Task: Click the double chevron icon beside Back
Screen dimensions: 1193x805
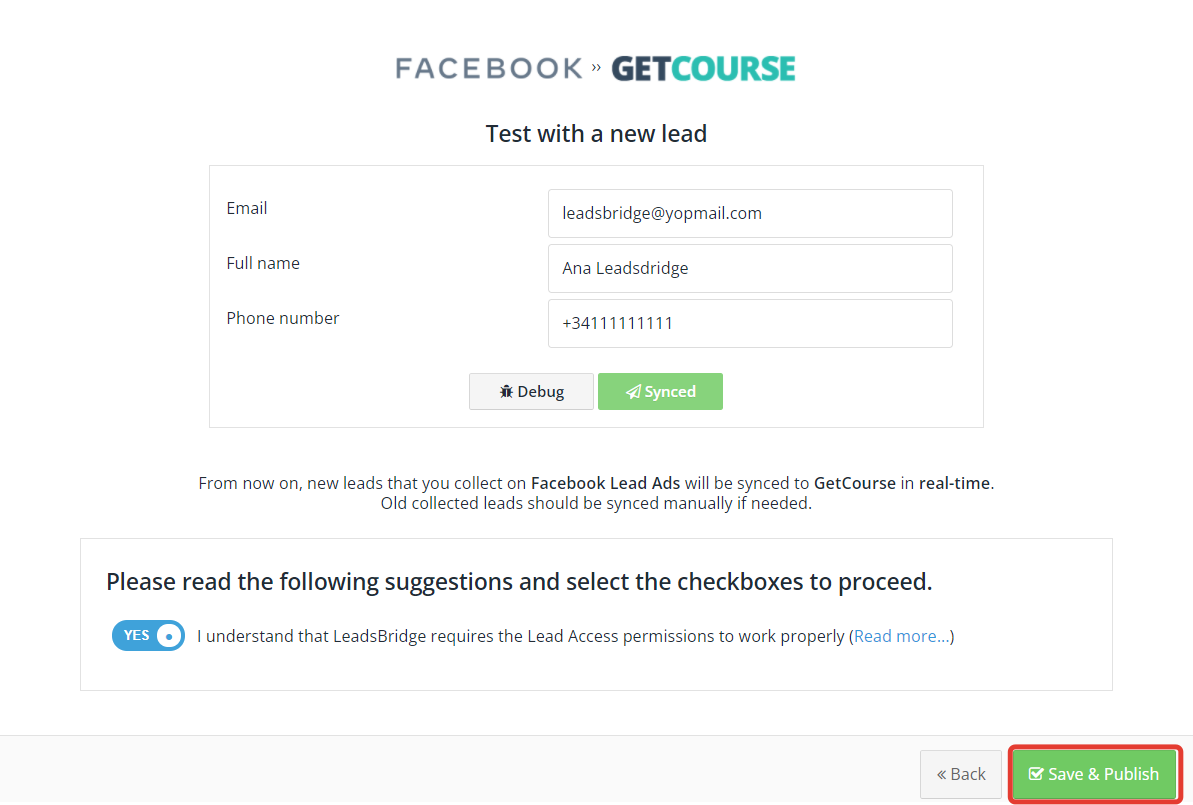Action: click(x=941, y=775)
